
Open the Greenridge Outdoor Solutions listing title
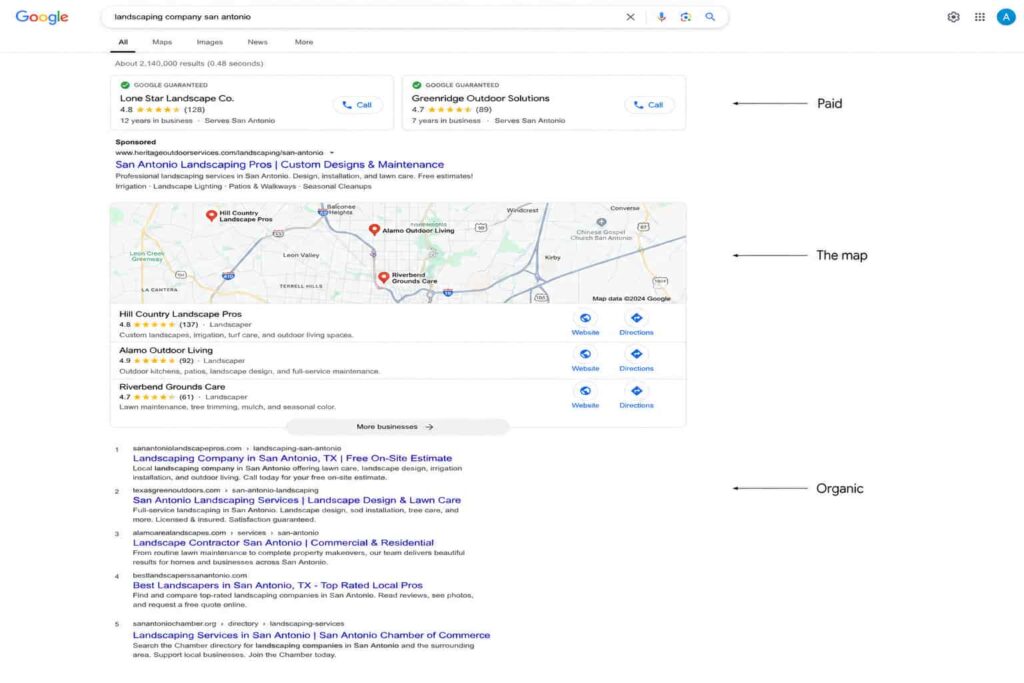click(480, 98)
